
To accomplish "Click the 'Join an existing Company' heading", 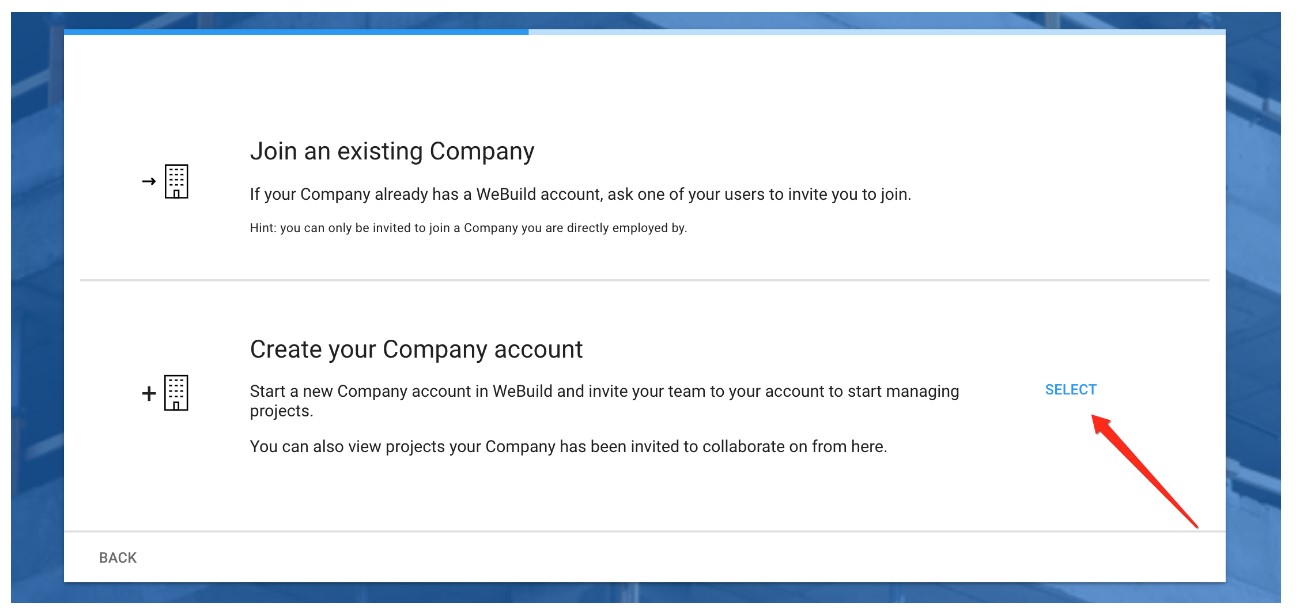I will (392, 152).
